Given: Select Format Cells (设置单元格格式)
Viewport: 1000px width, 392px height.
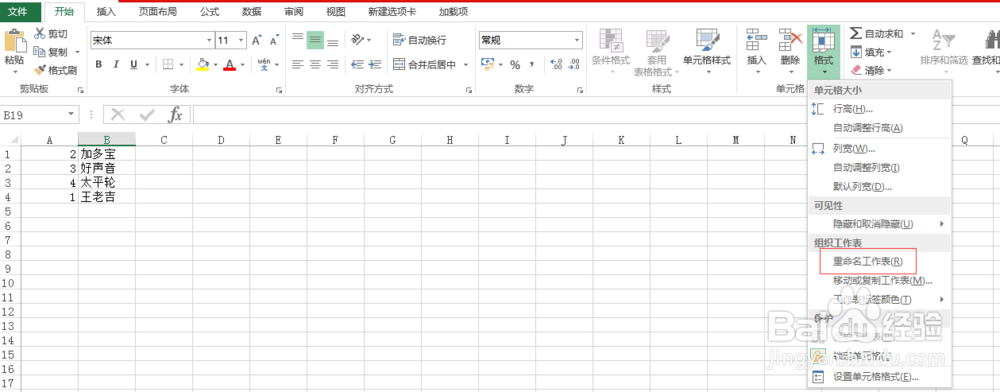Looking at the screenshot, I should [879, 377].
